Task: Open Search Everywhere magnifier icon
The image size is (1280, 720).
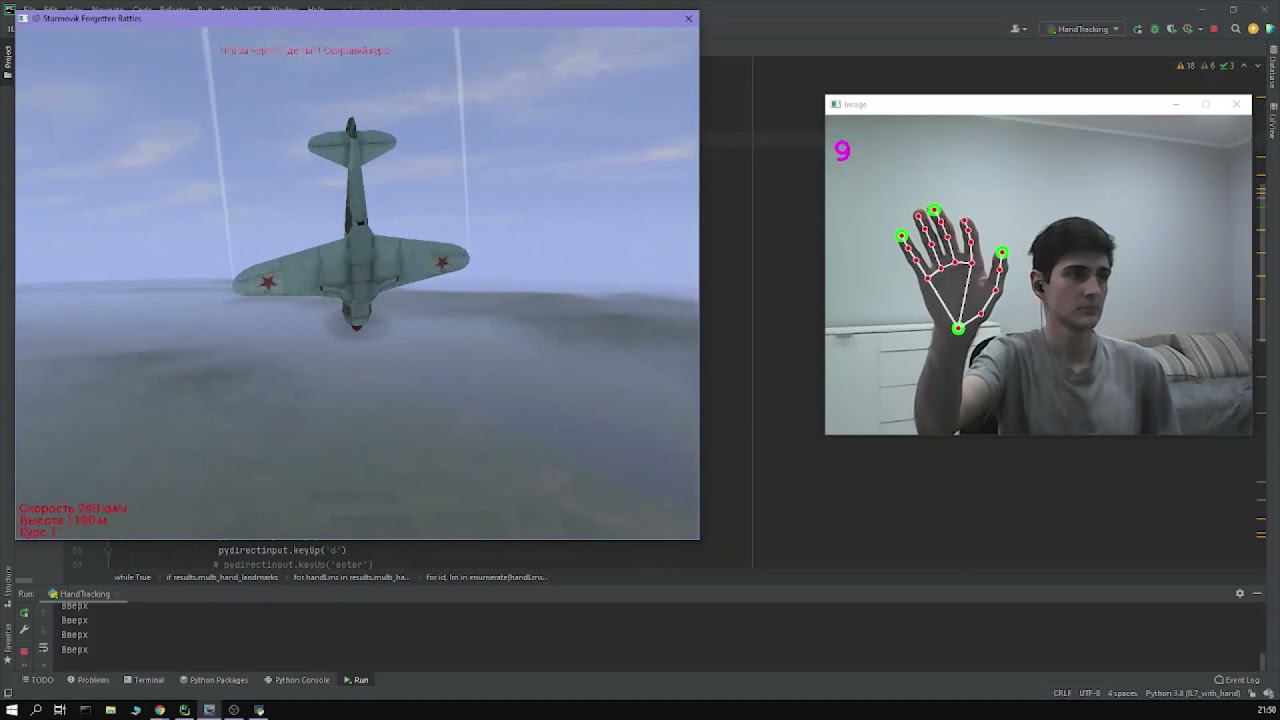Action: [1236, 29]
